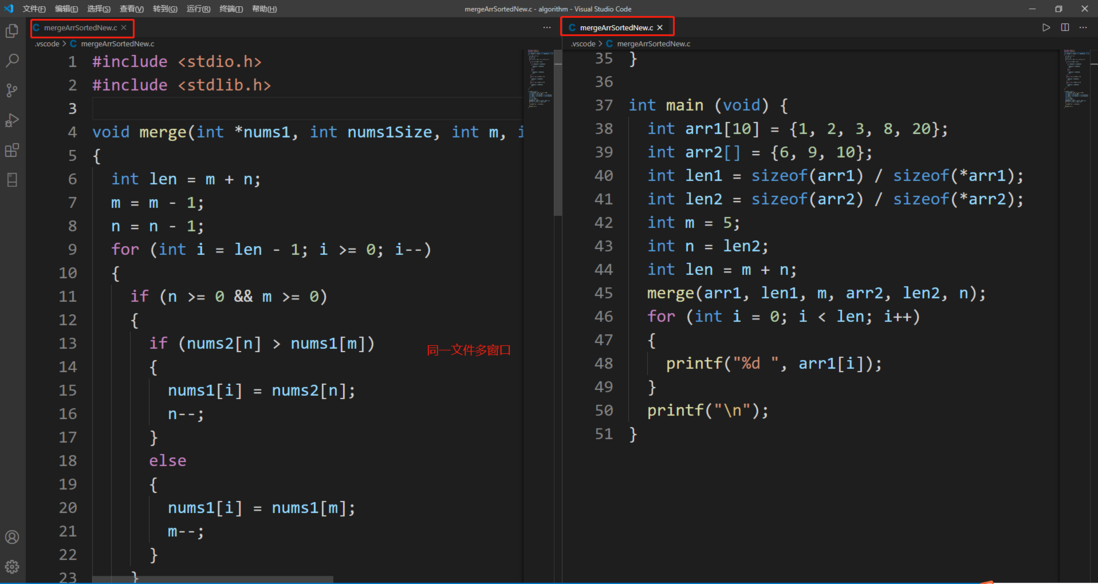1098x584 pixels.
Task: Expand the .vscode breadcrumb in the right editor
Action: pos(583,43)
